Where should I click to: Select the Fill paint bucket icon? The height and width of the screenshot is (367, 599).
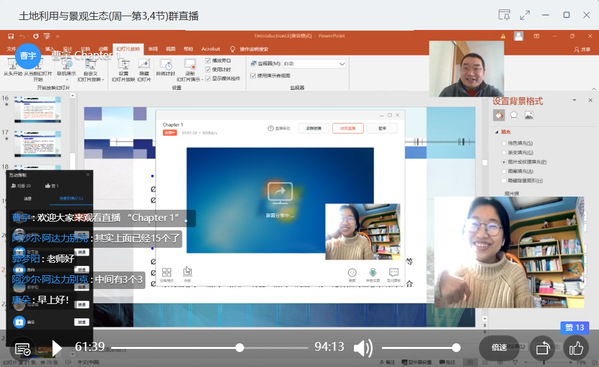coord(499,115)
